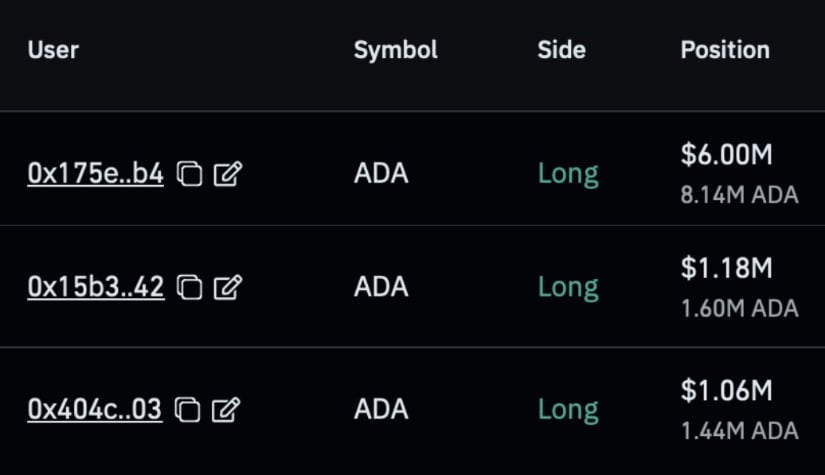Viewport: 825px width, 475px height.
Task: Sort by the Side column header
Action: [x=561, y=50]
